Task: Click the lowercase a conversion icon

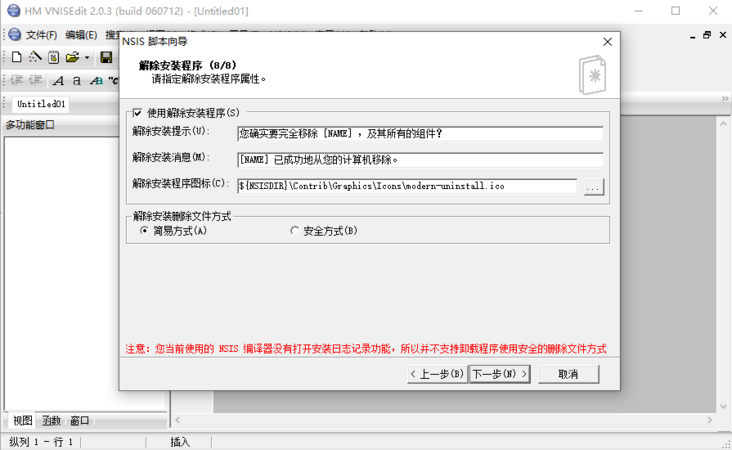Action: [77, 81]
